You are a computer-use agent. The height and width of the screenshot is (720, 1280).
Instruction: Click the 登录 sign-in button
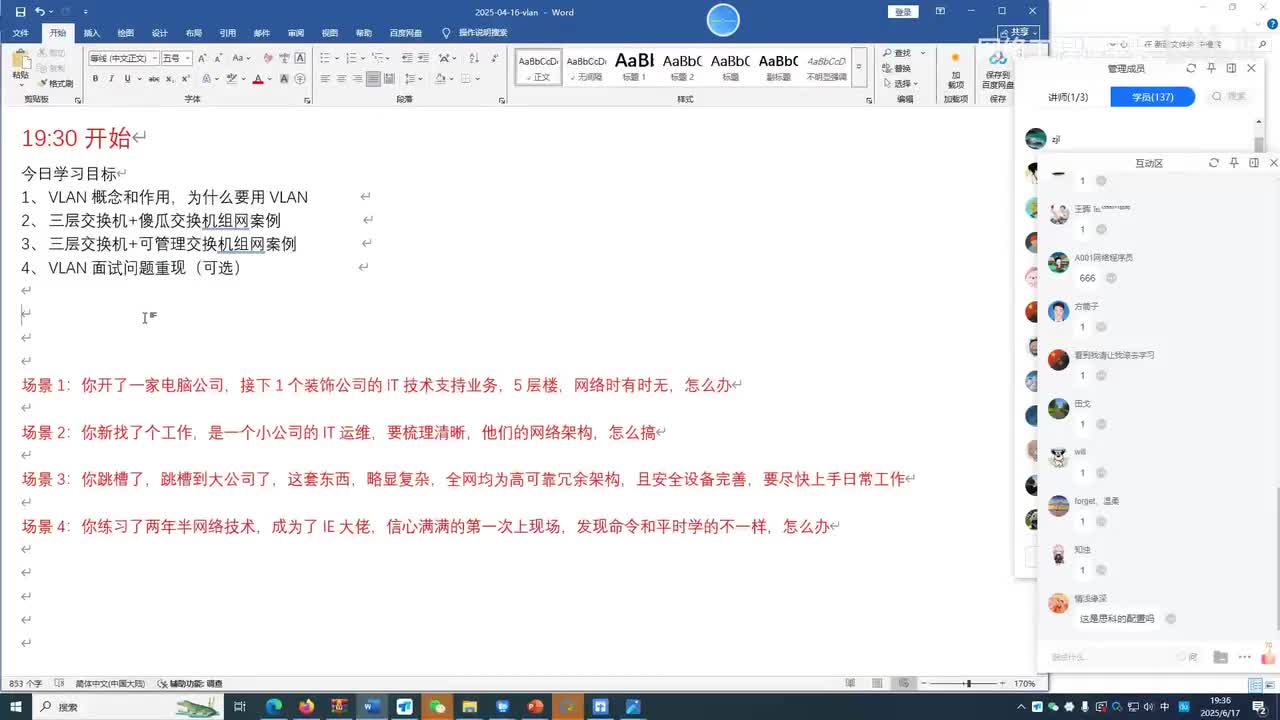(903, 11)
